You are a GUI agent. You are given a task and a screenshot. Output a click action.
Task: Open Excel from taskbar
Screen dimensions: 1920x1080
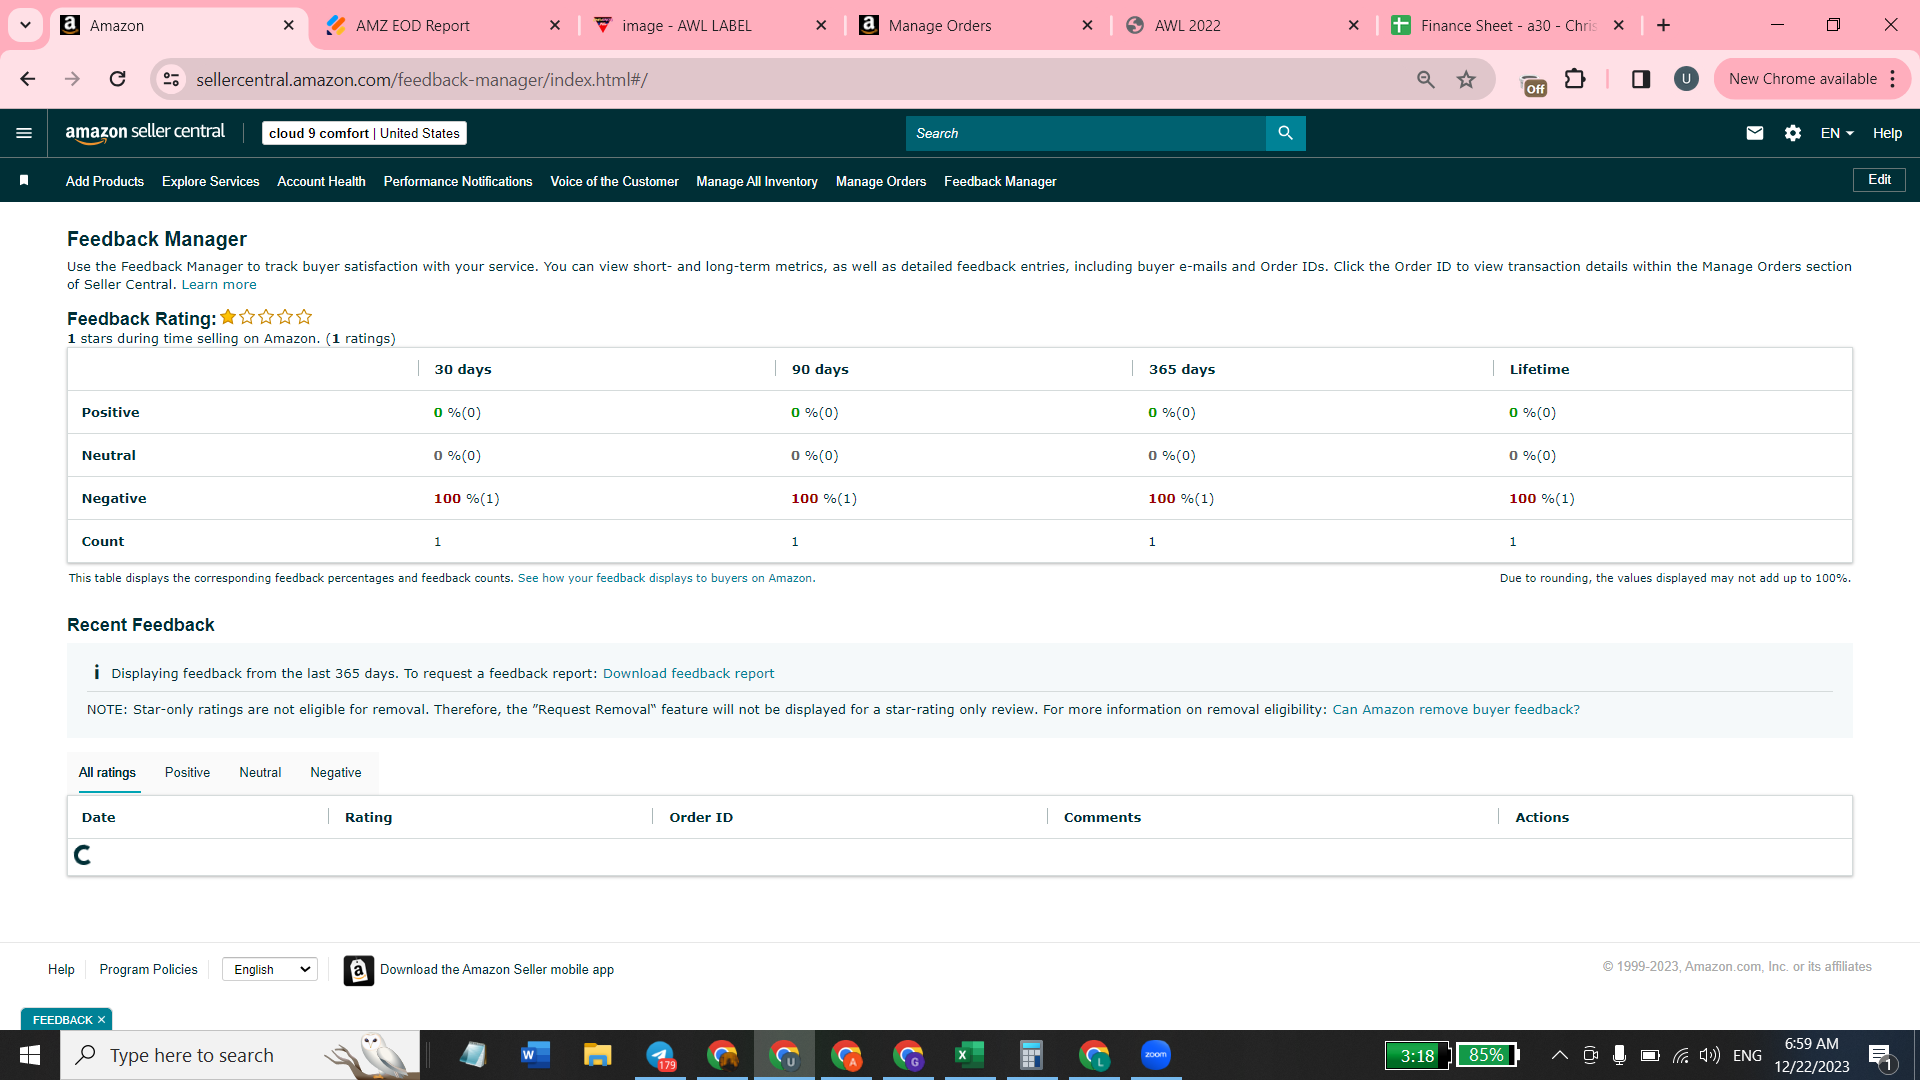pyautogui.click(x=969, y=1055)
